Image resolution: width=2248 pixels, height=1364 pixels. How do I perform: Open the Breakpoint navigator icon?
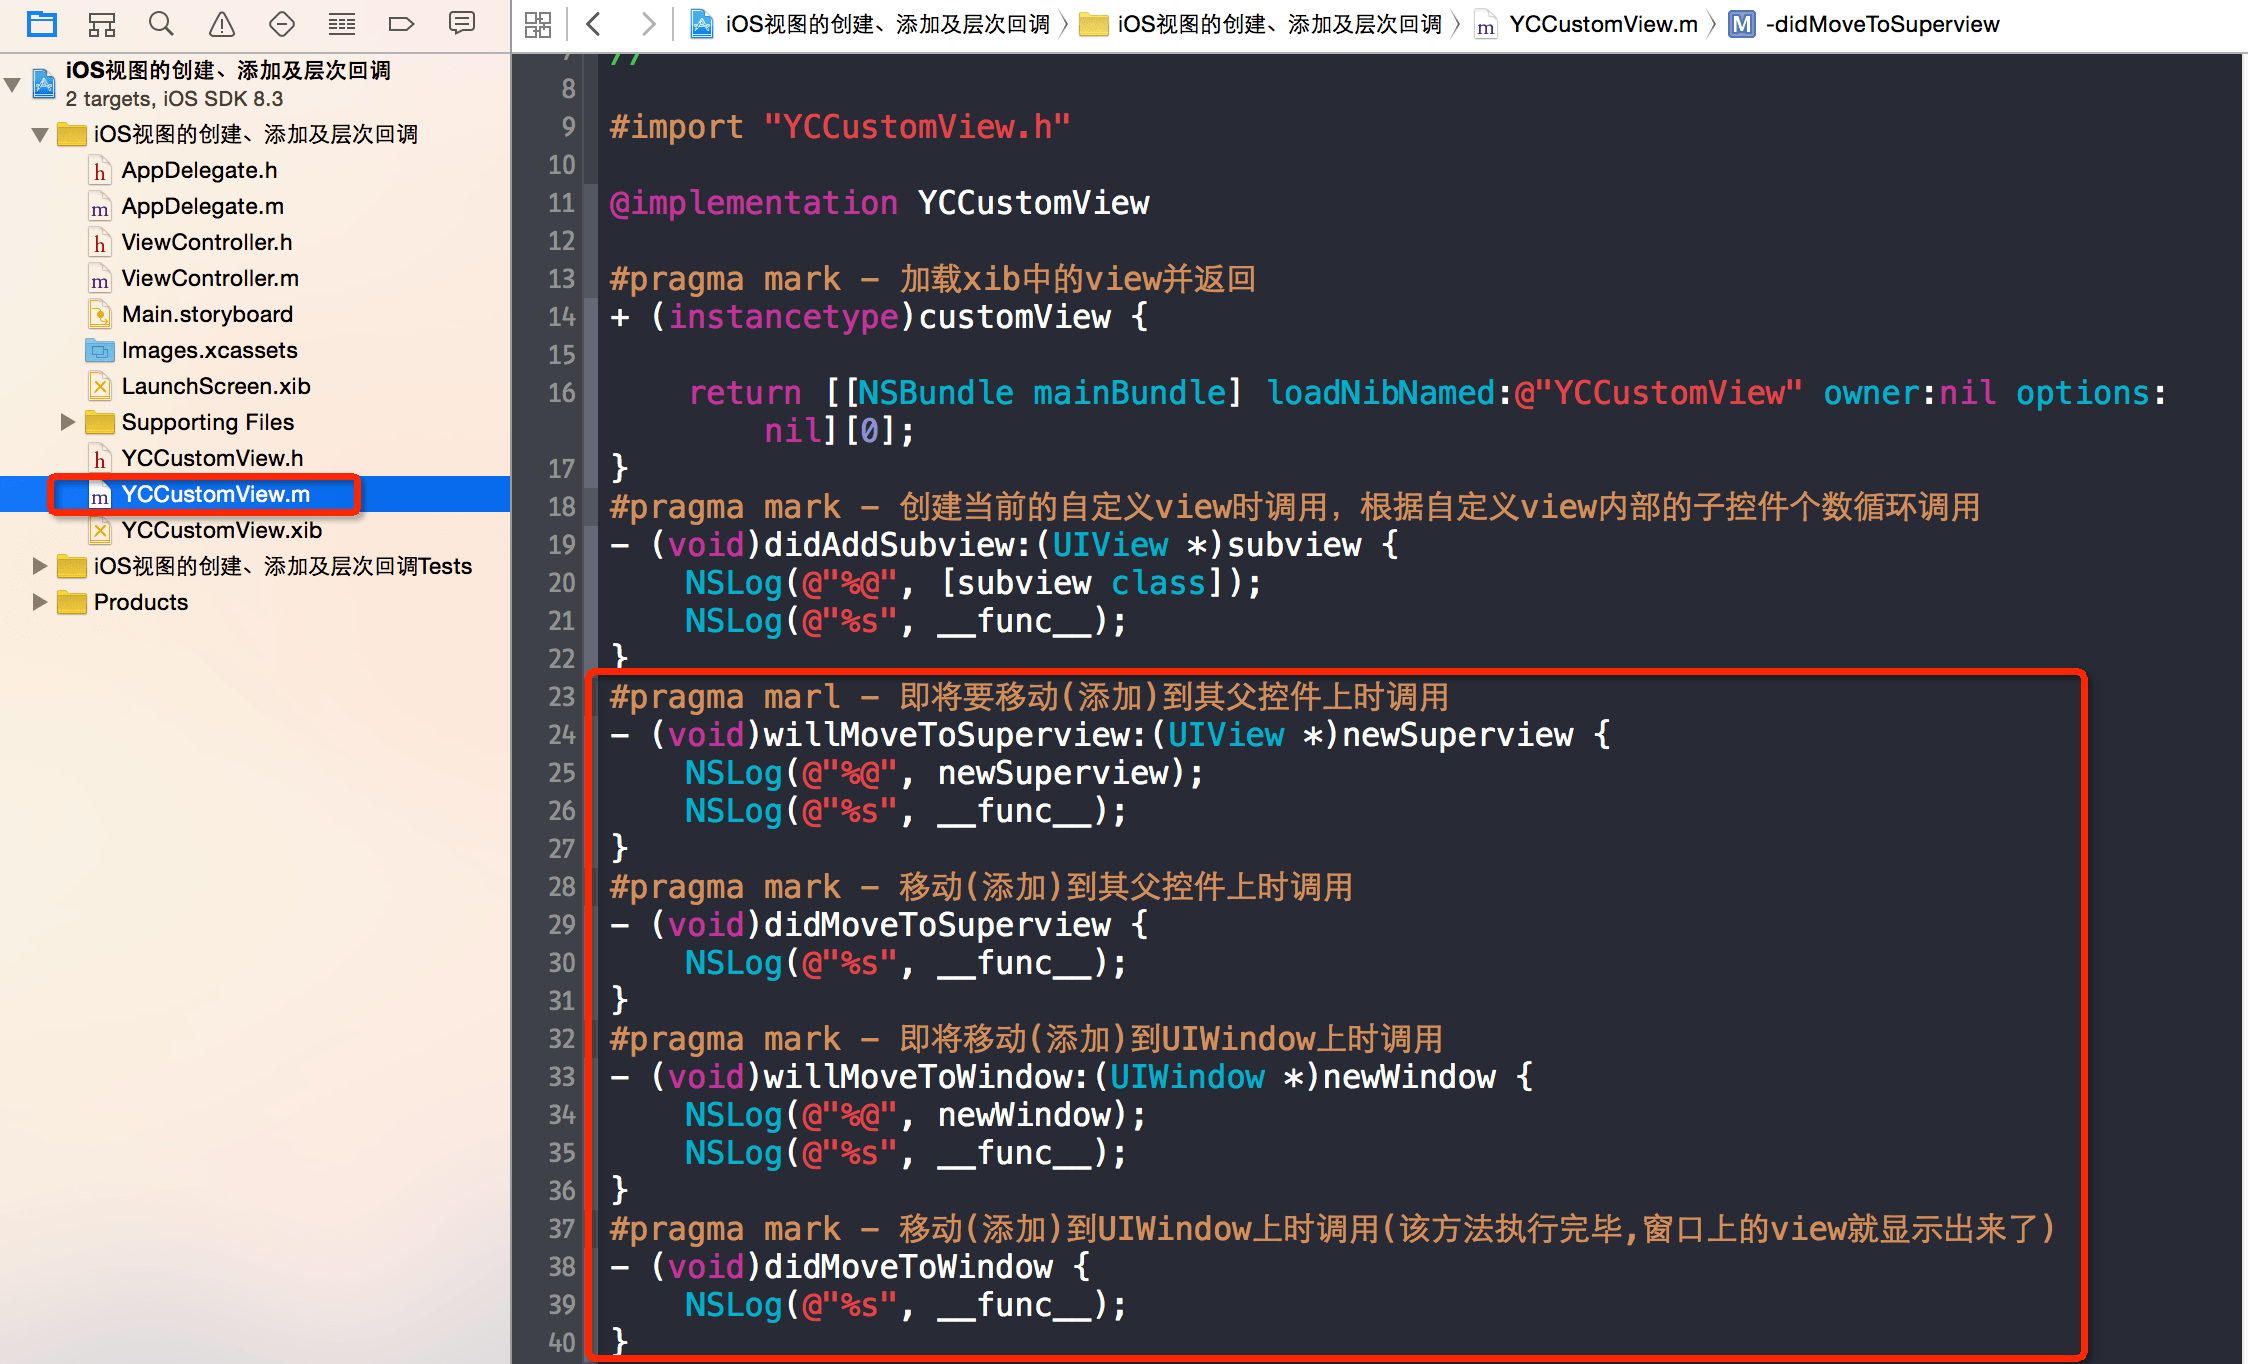pos(401,23)
